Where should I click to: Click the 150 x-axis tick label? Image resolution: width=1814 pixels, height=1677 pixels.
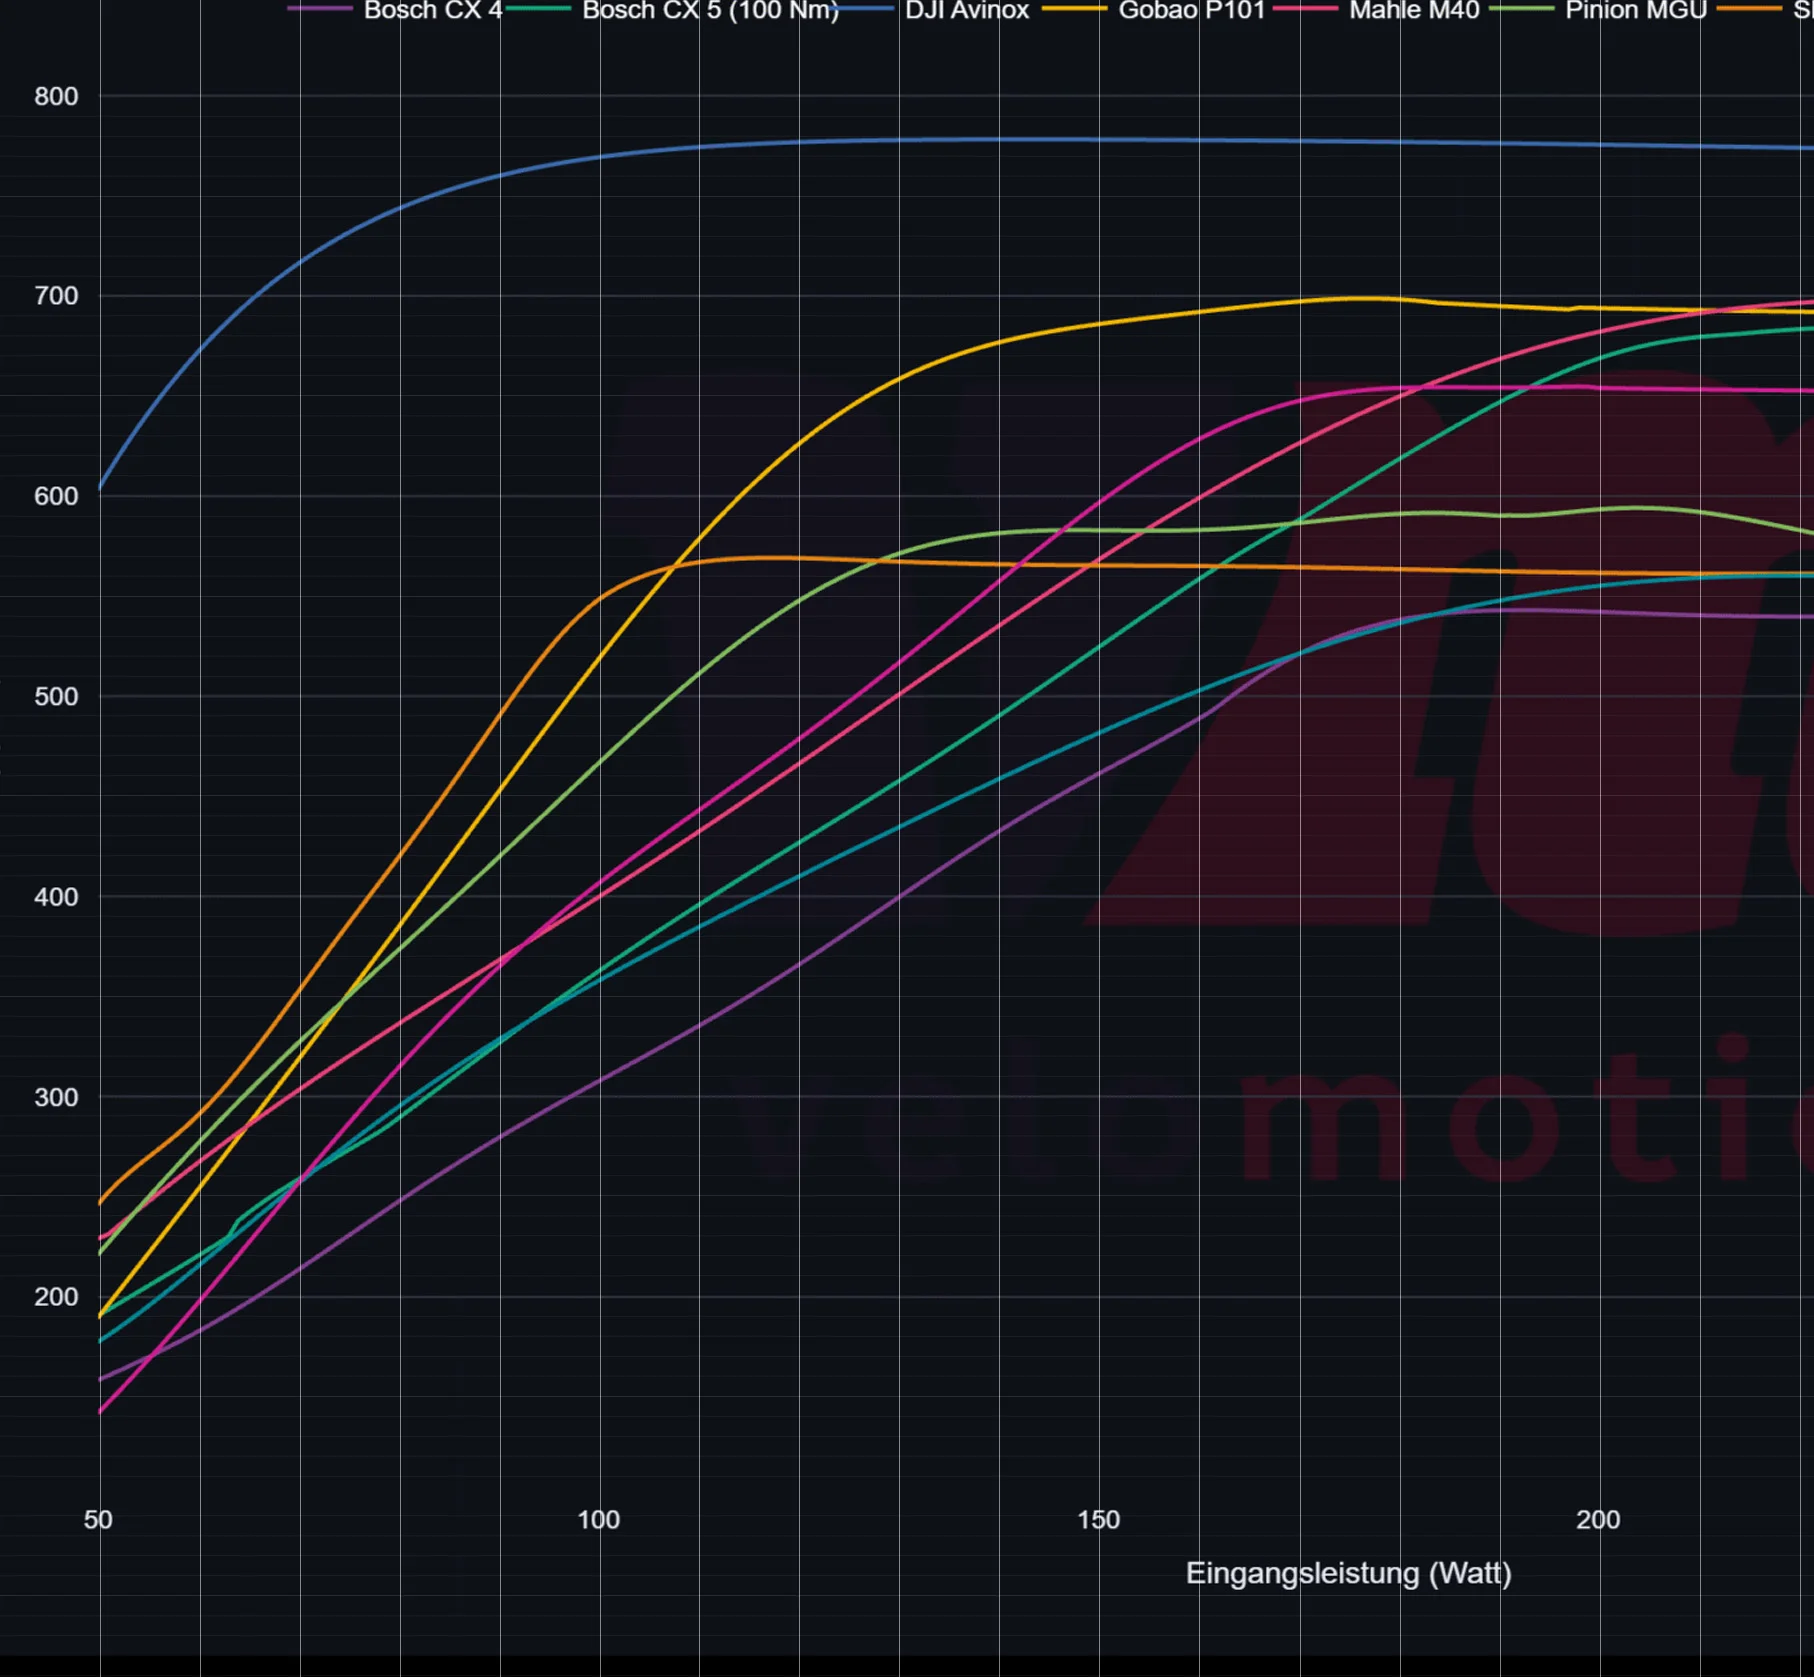point(1098,1520)
